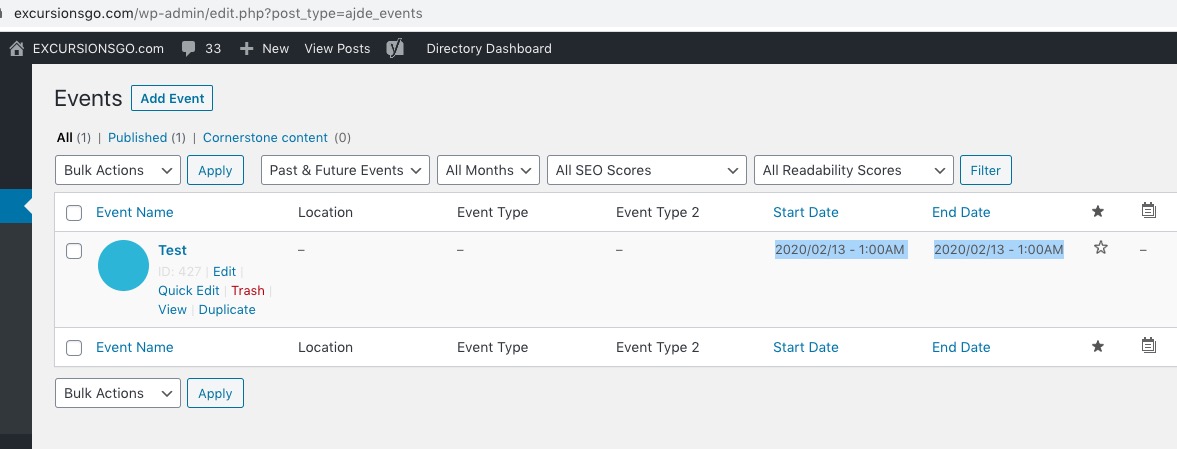
Task: Click the plus New icon
Action: coord(247,48)
